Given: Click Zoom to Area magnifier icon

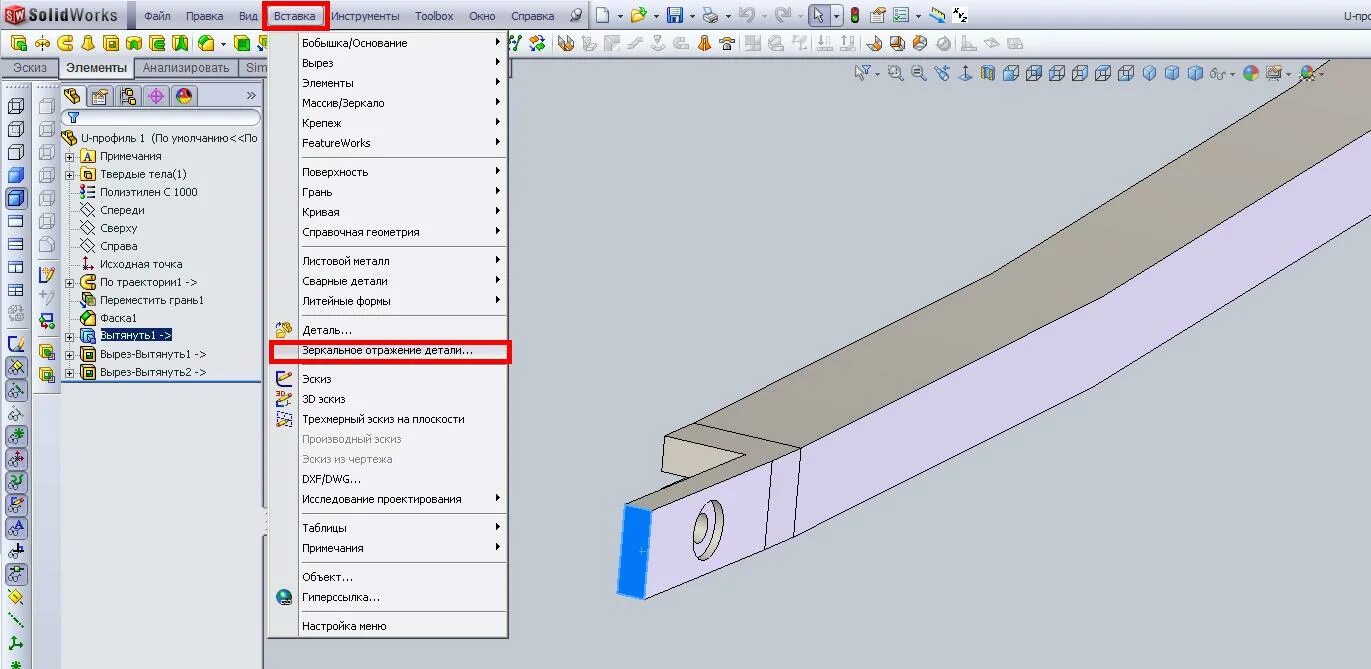Looking at the screenshot, I should pos(918,73).
